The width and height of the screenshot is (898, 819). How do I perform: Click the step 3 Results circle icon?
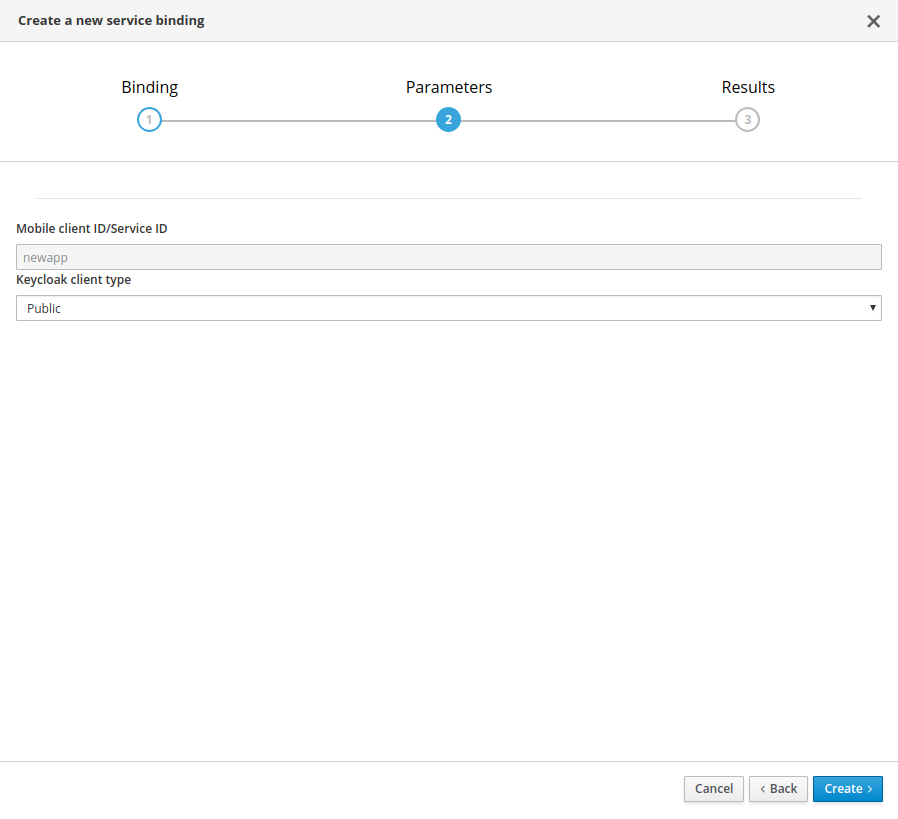[747, 119]
